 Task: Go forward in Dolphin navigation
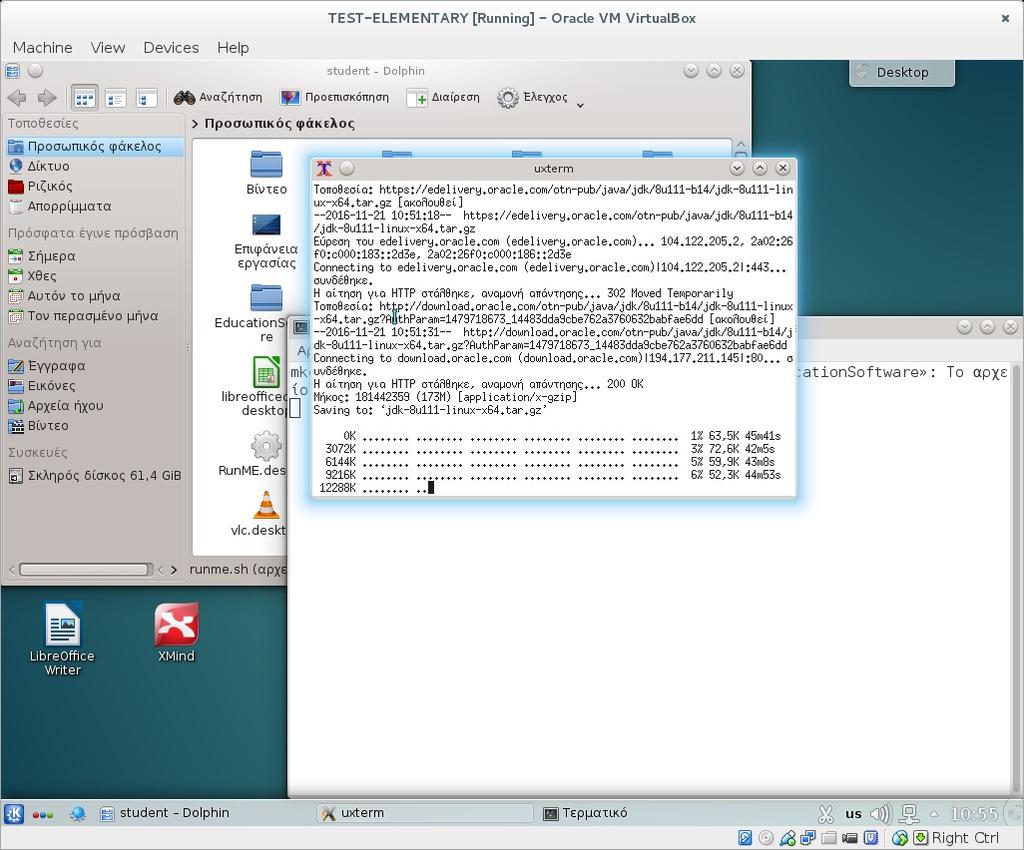pos(46,98)
